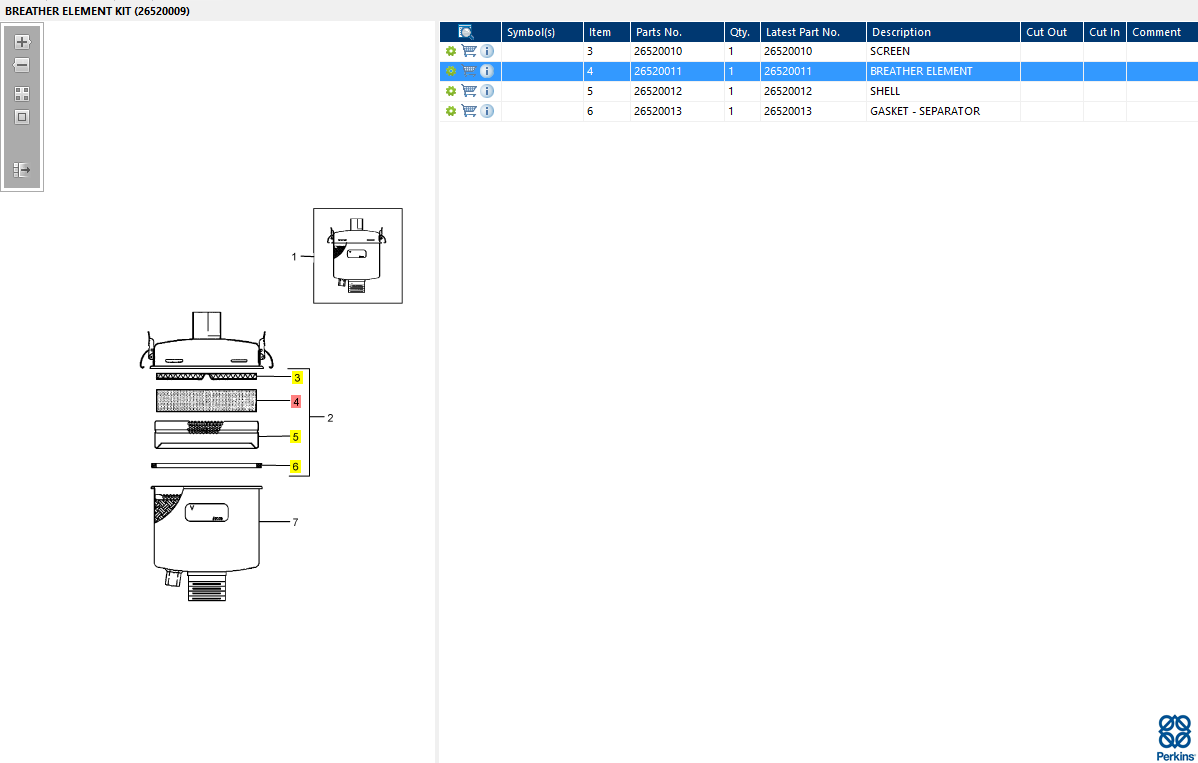Click the breather top cover drawing
The image size is (1198, 763).
(x=206, y=341)
